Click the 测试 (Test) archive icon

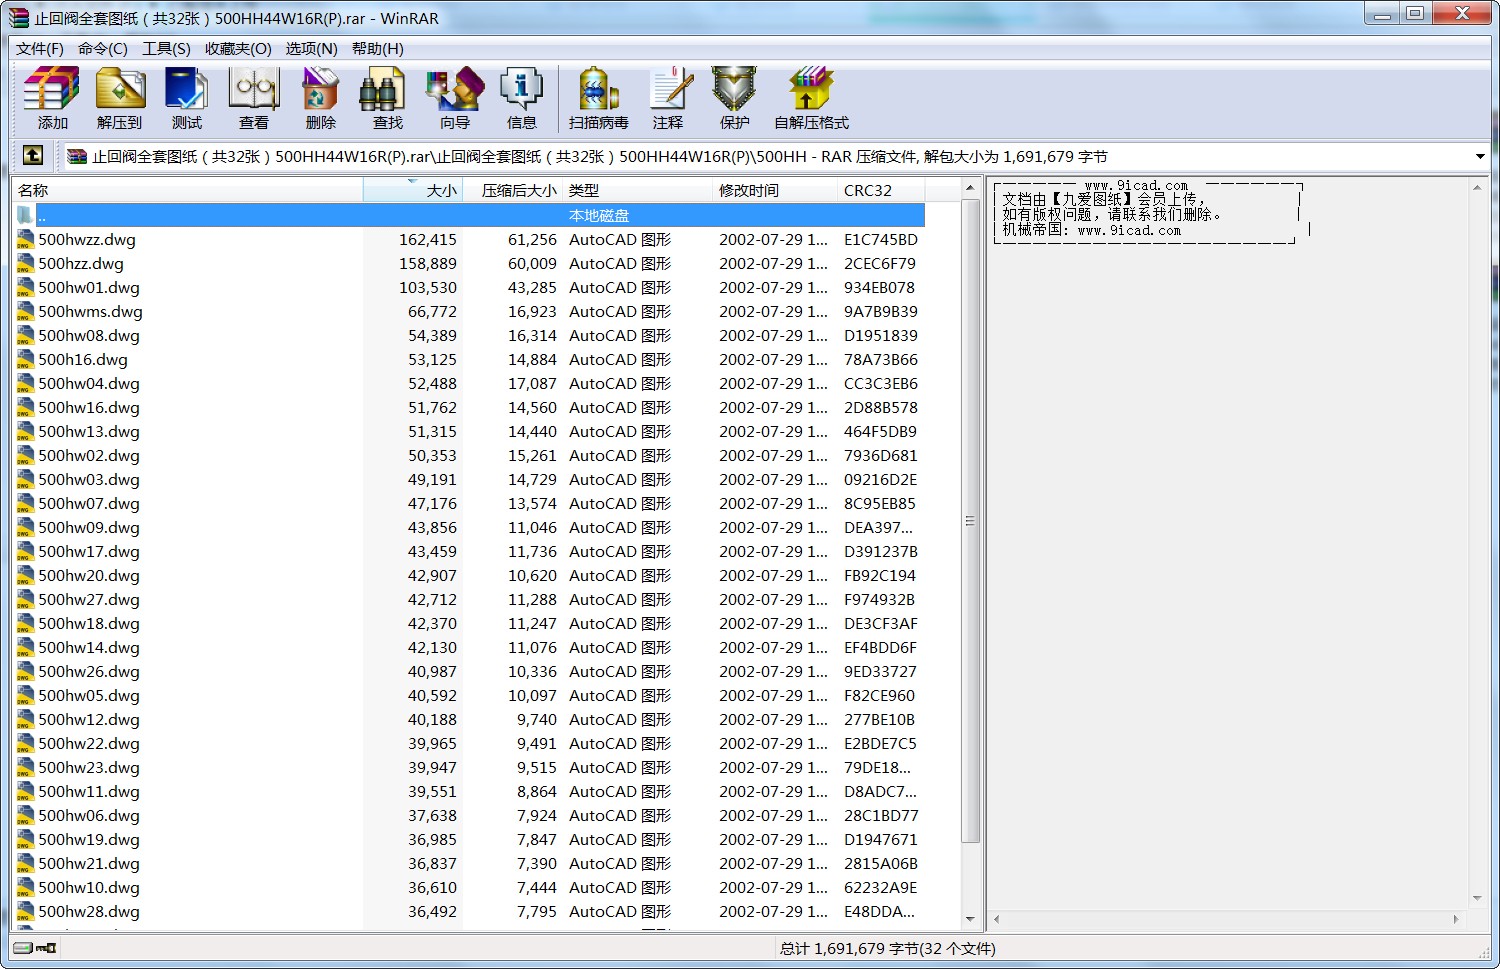coord(186,97)
